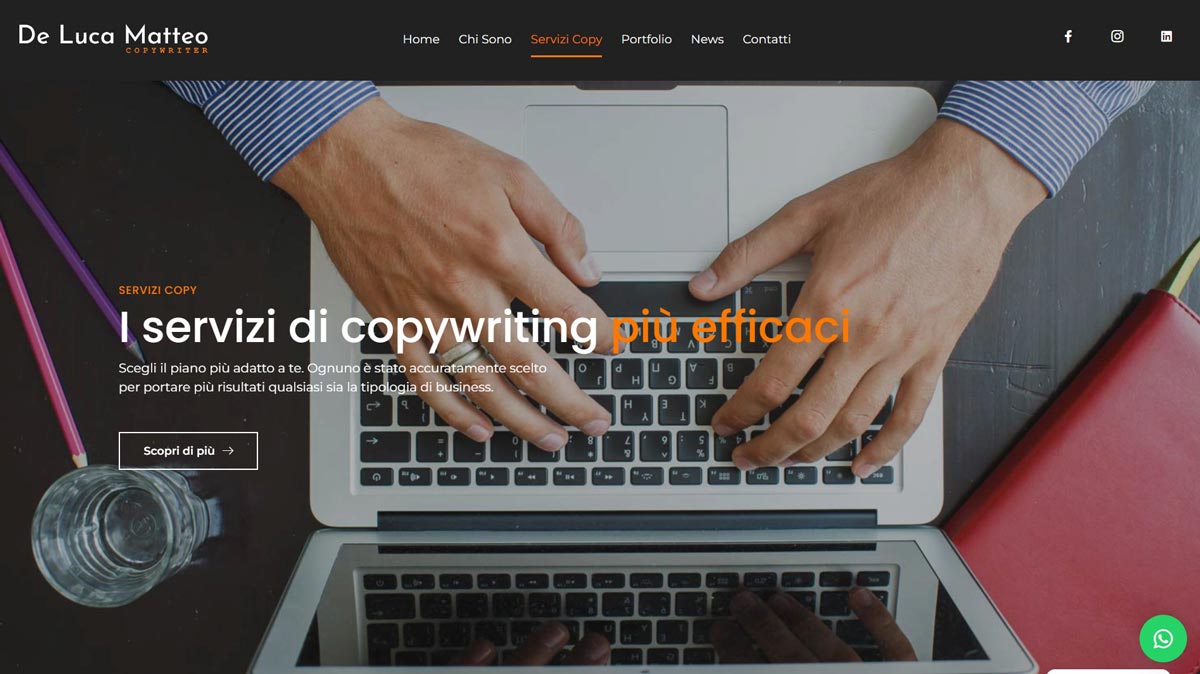Open the LinkedIn profile icon
This screenshot has width=1200, height=674.
[x=1166, y=37]
